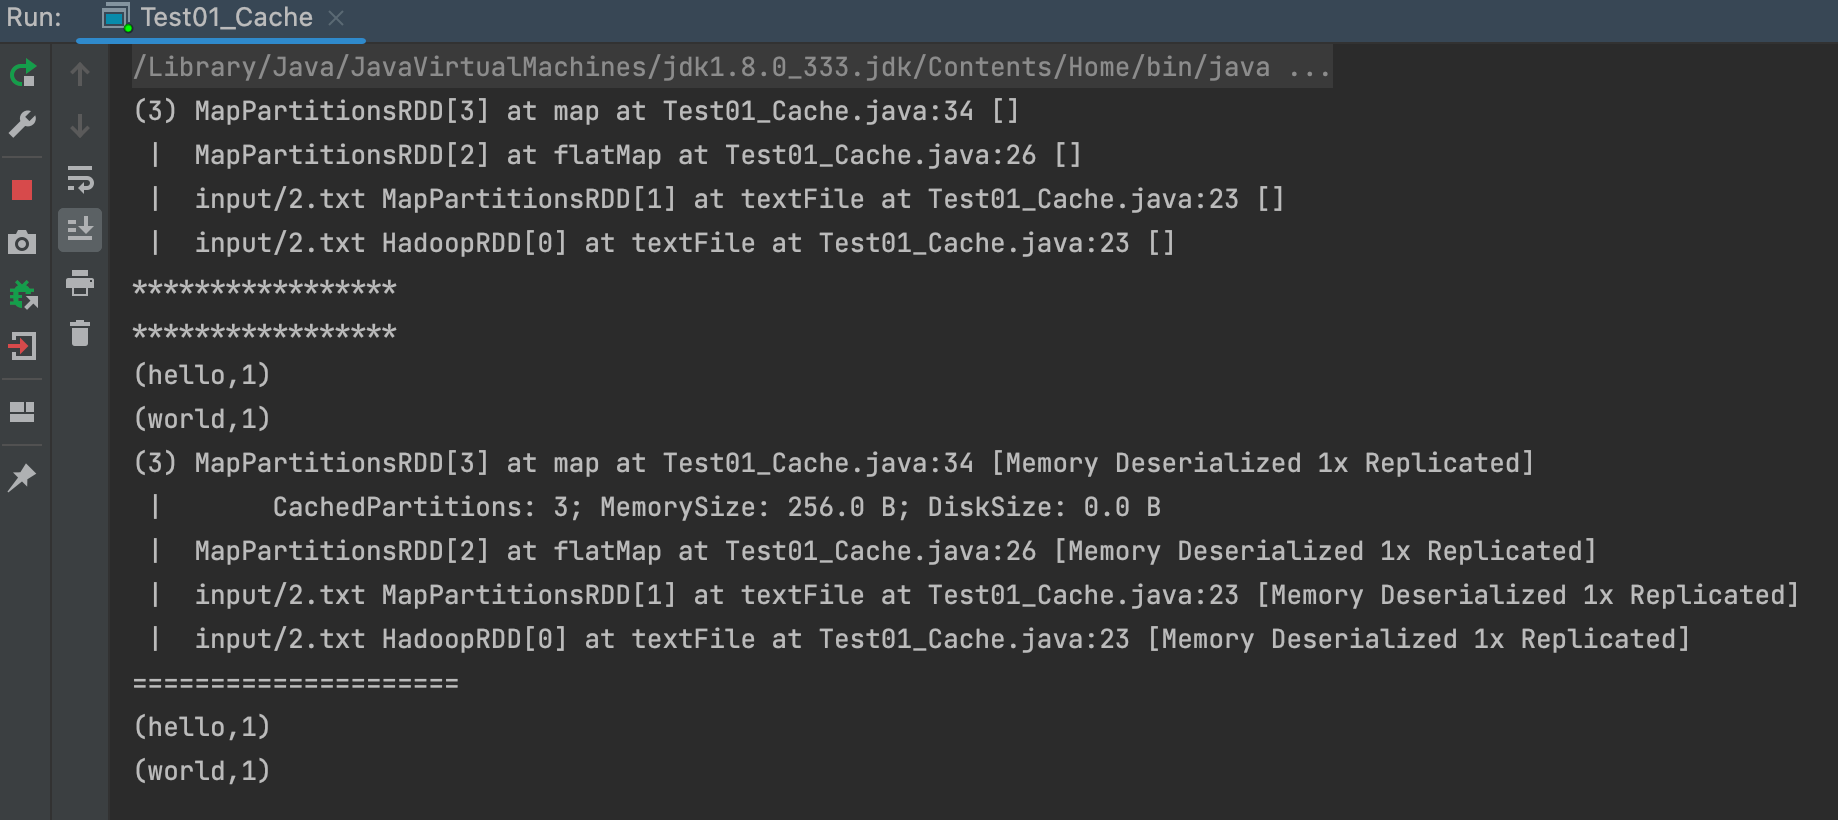The height and width of the screenshot is (820, 1838).
Task: Close the Test01_Cache run tab
Action: [x=336, y=18]
